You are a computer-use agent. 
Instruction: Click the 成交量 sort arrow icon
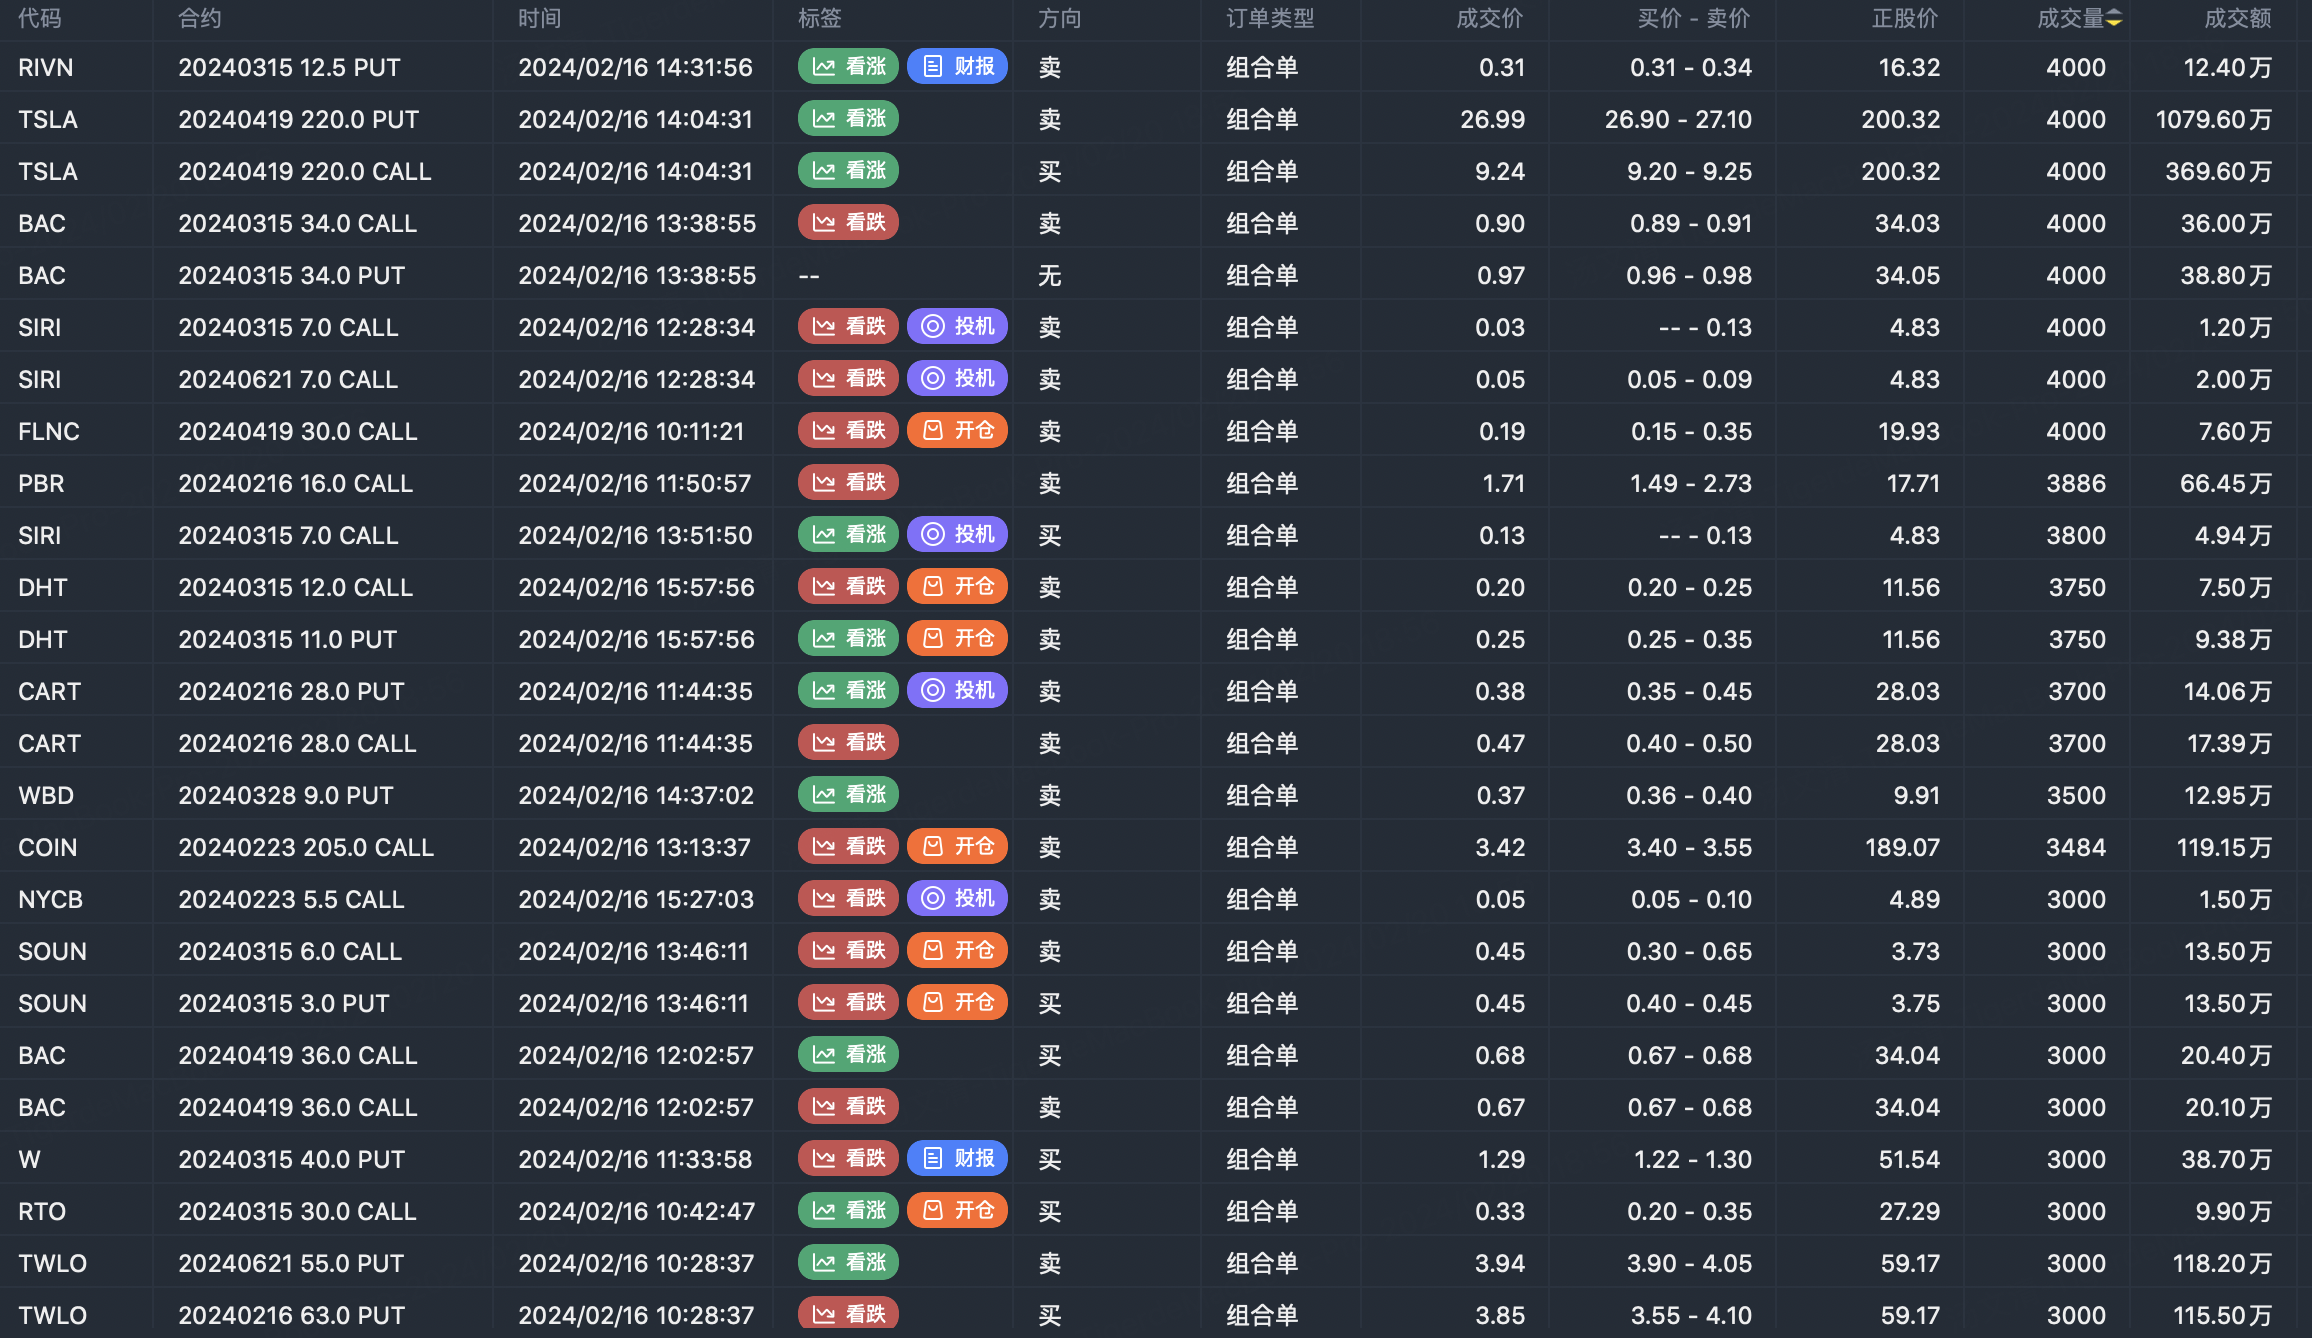pos(2114,19)
